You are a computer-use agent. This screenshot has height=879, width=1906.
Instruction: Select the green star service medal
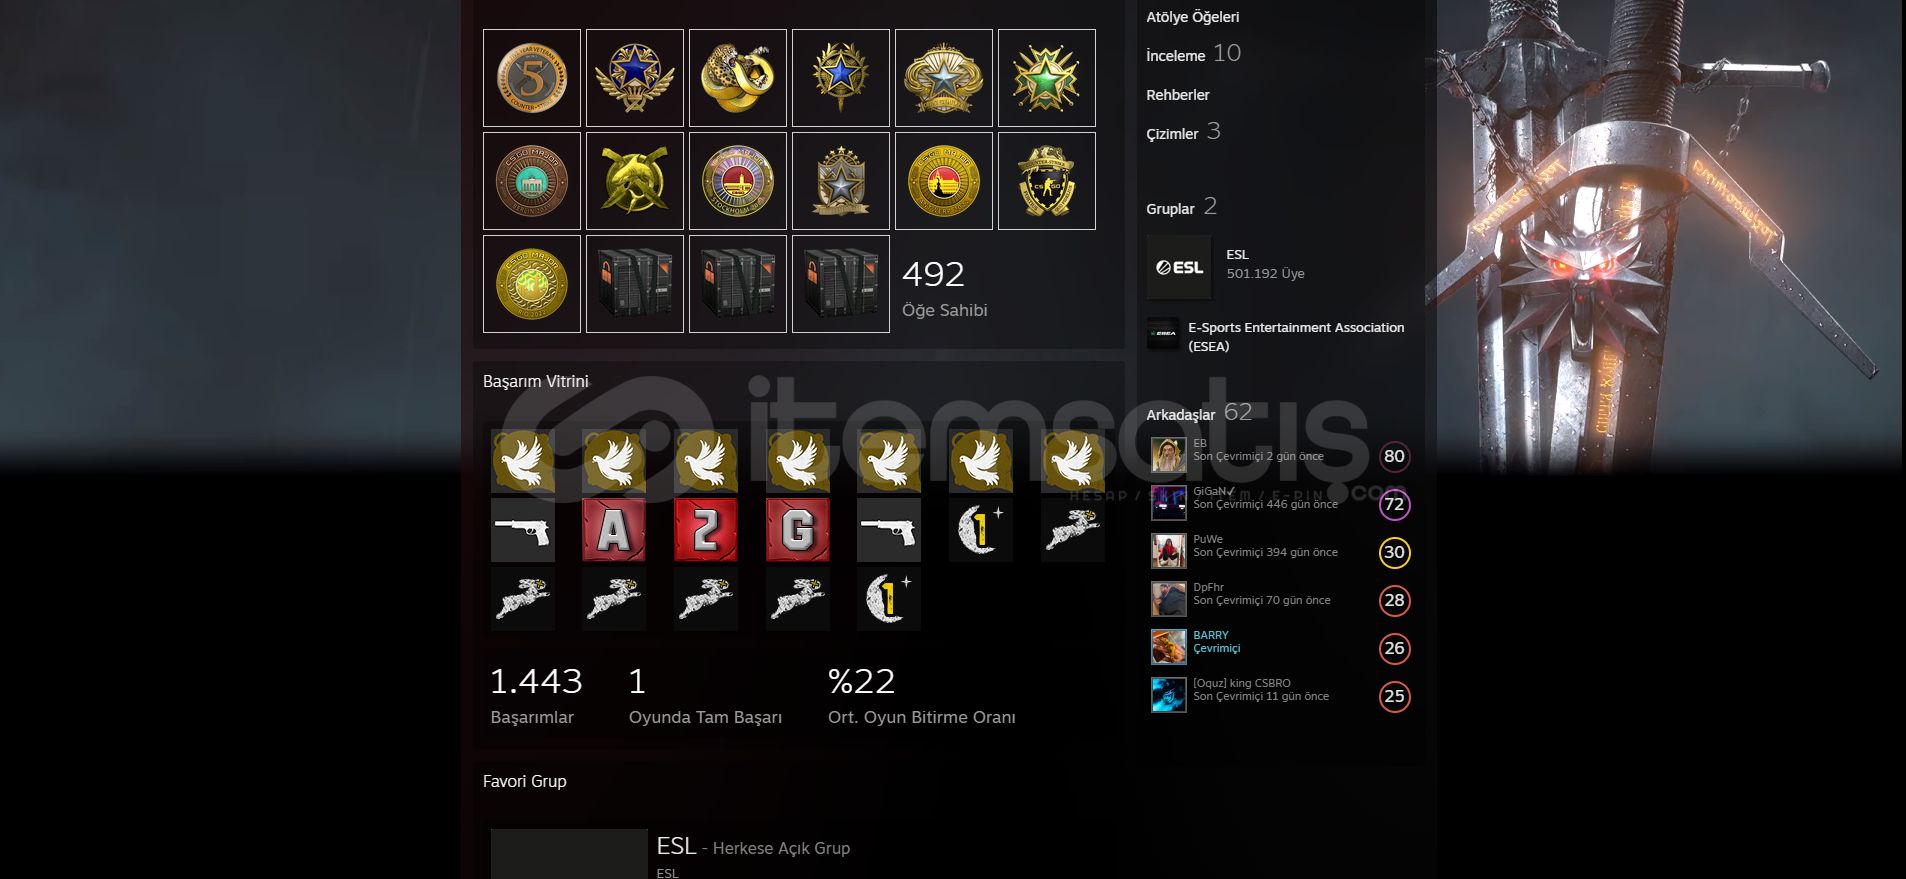point(1047,78)
